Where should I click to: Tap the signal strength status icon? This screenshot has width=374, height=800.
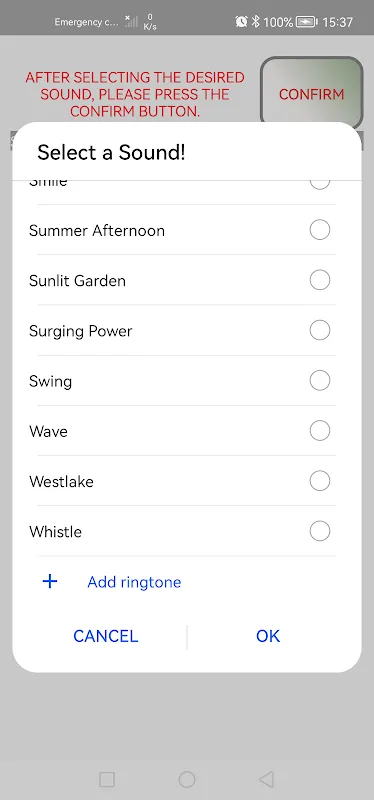click(x=131, y=21)
